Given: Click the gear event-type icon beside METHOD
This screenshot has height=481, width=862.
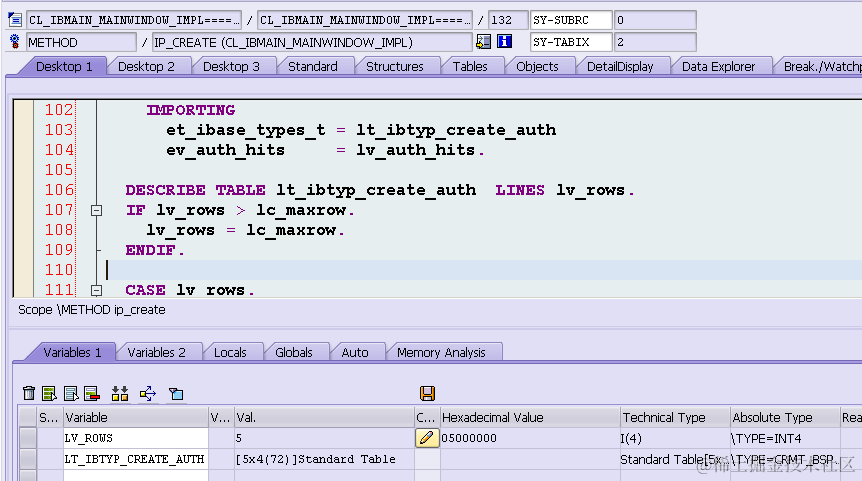Looking at the screenshot, I should click(15, 41).
